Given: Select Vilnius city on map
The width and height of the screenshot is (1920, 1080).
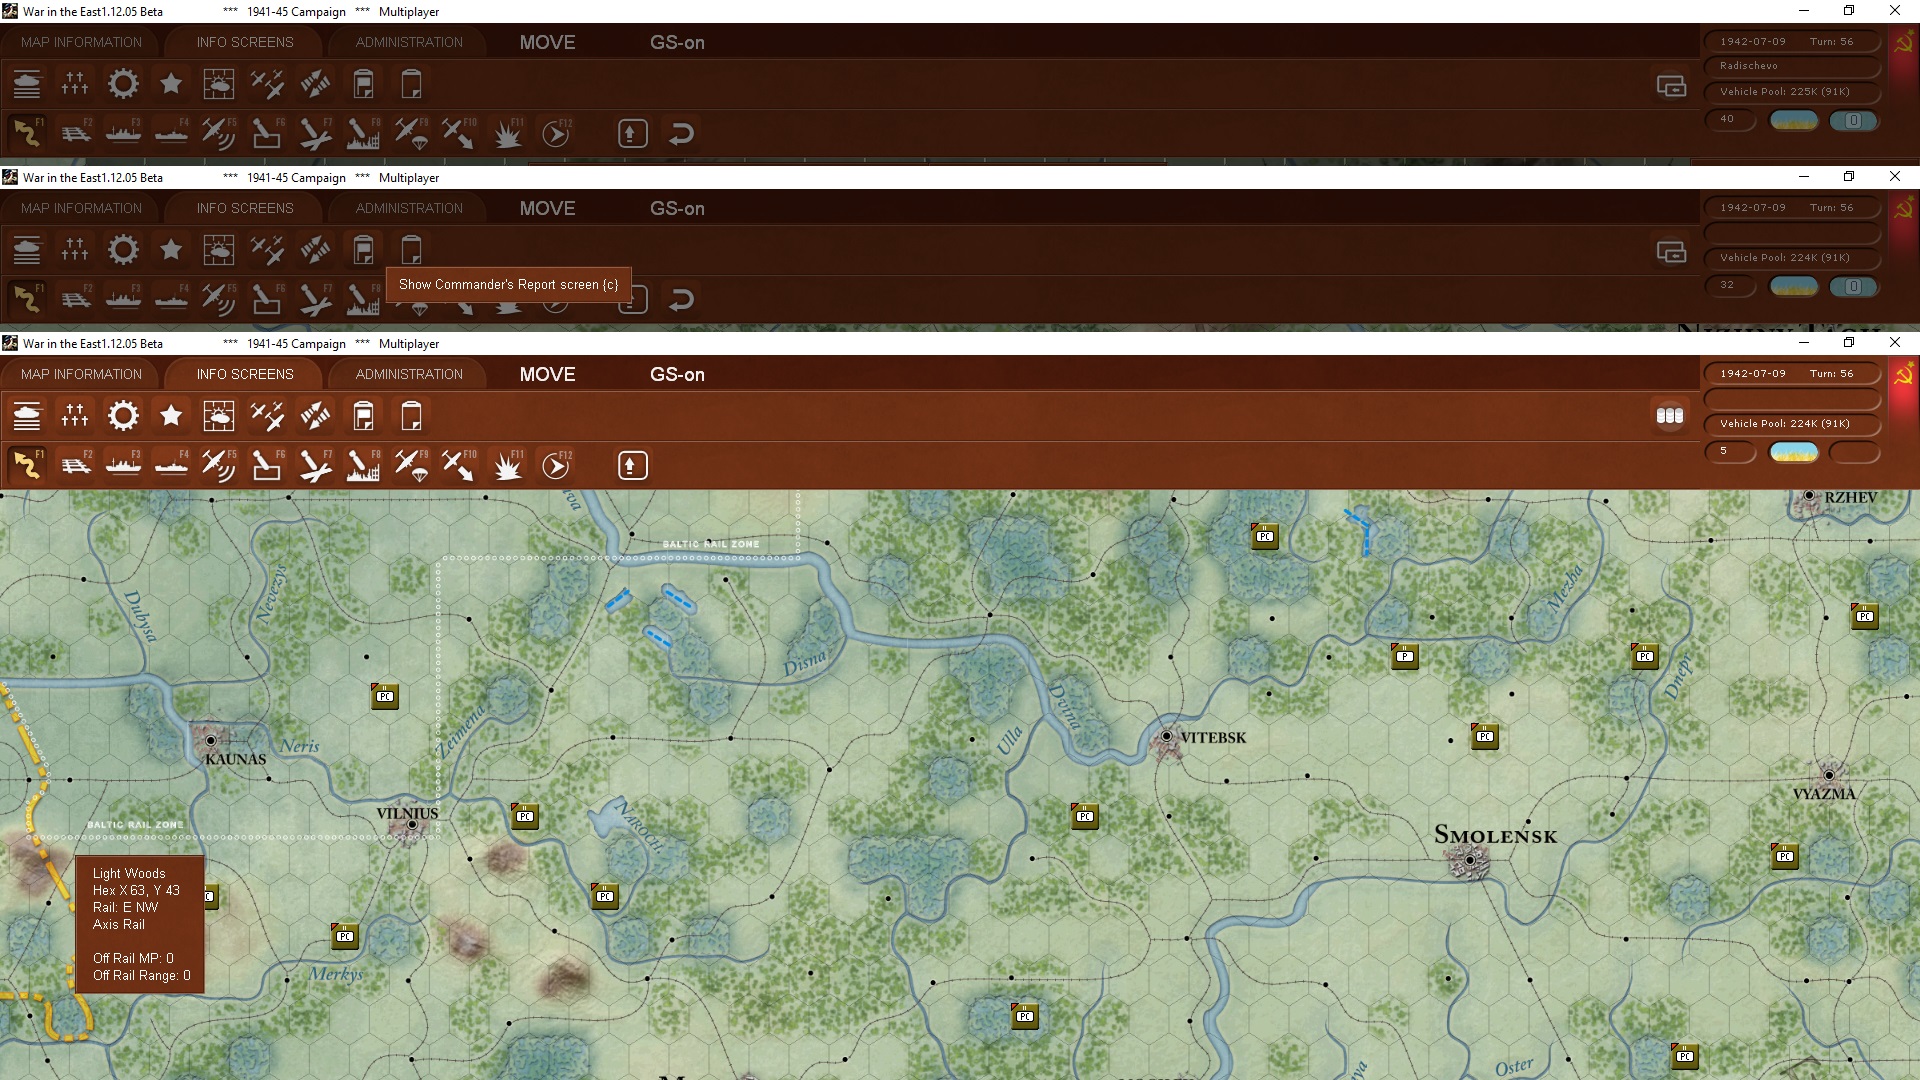Looking at the screenshot, I should coord(410,824).
